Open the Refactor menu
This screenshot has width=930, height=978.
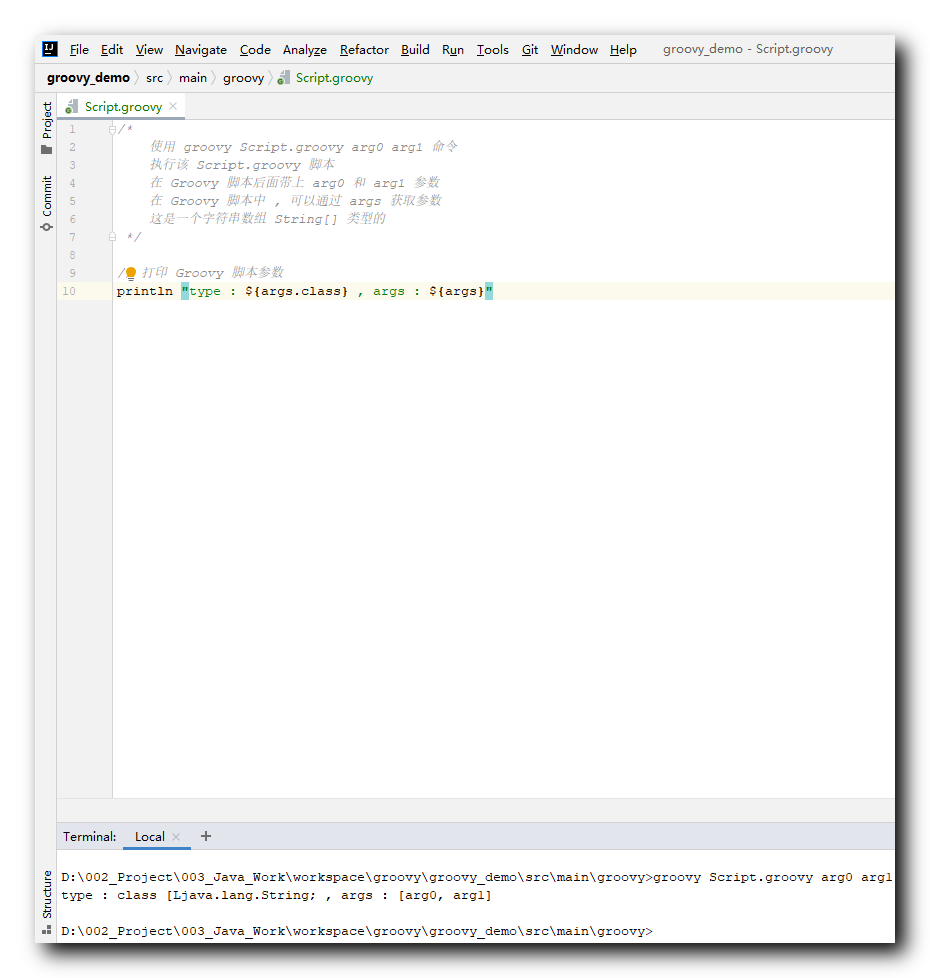point(364,50)
